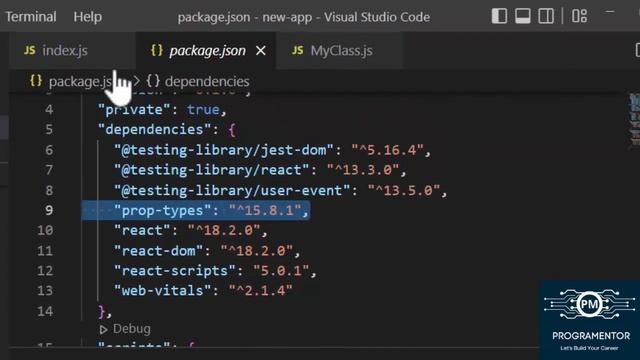Open Customize Layout icon
The image size is (640, 360).
tap(579, 16)
